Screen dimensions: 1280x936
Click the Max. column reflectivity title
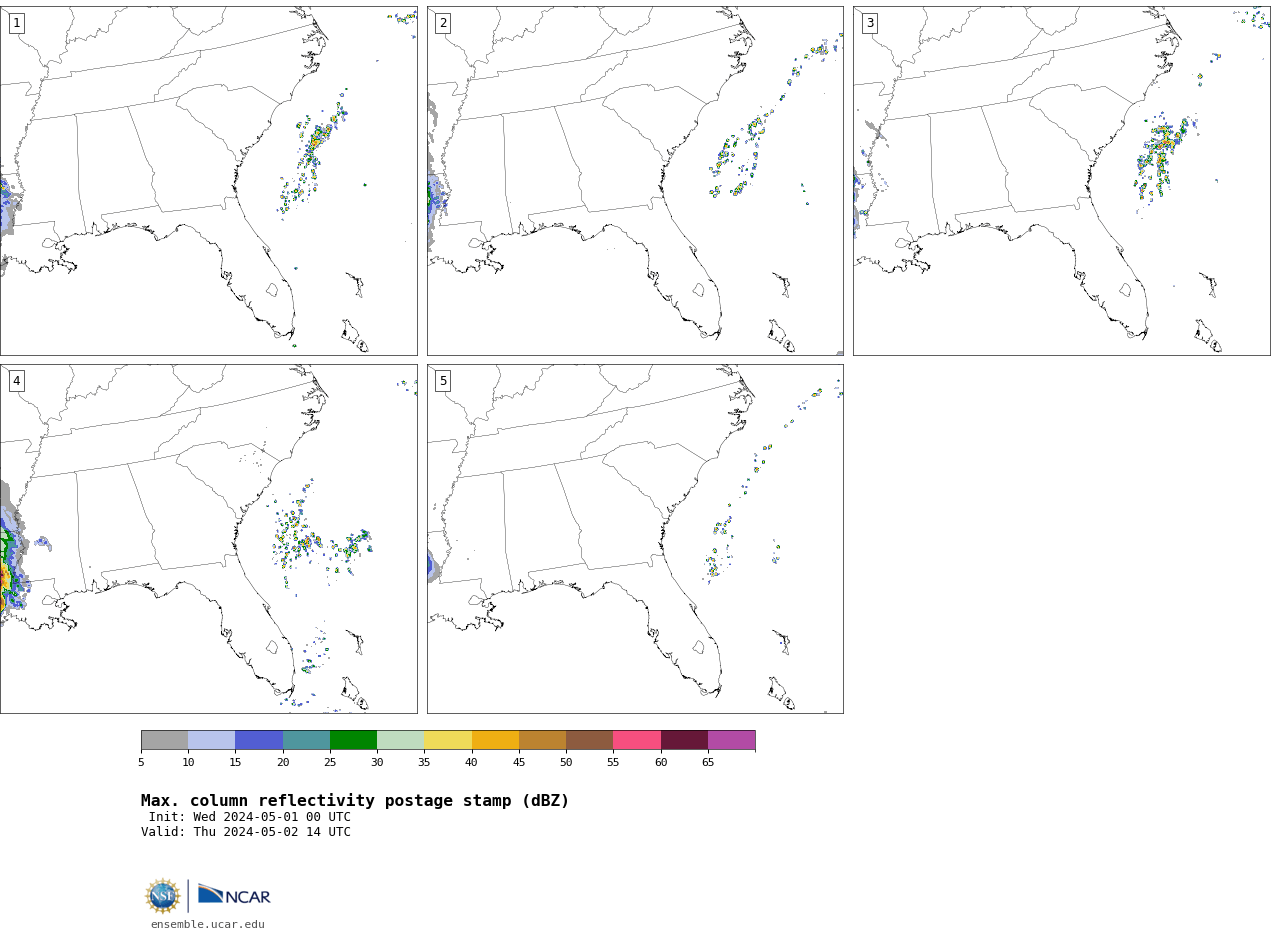point(355,801)
